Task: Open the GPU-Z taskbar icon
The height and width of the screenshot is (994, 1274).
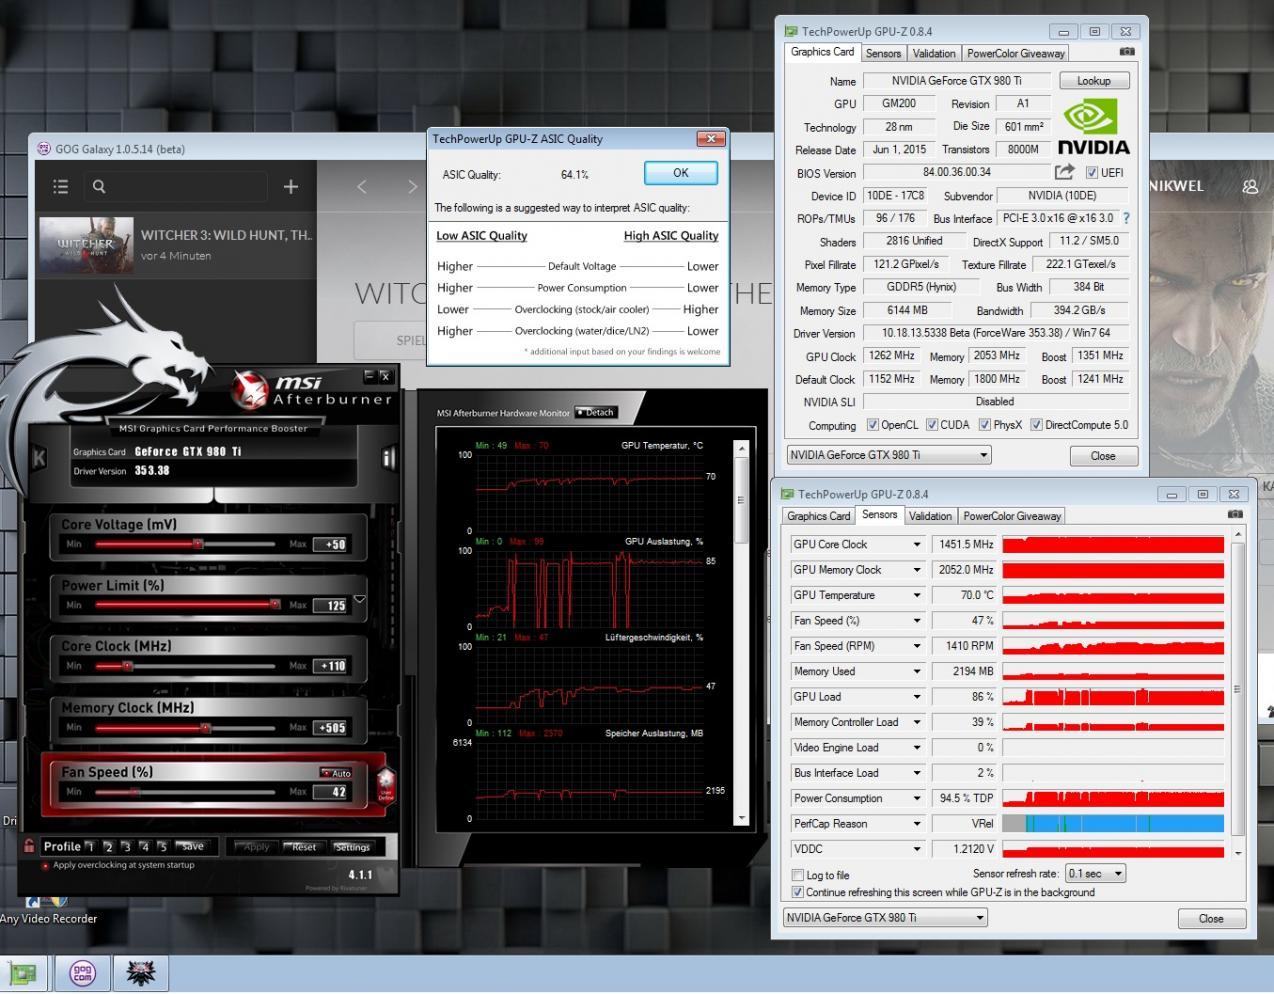Action: tap(22, 973)
